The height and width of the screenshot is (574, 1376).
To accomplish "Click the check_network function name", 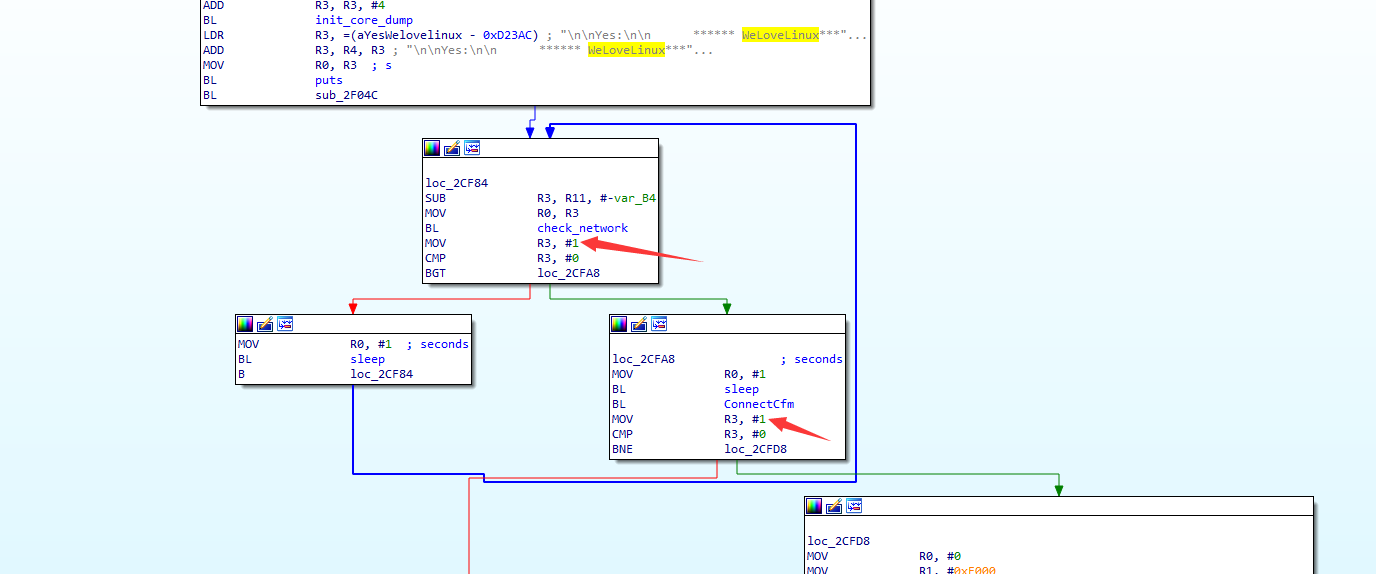I will point(582,228).
